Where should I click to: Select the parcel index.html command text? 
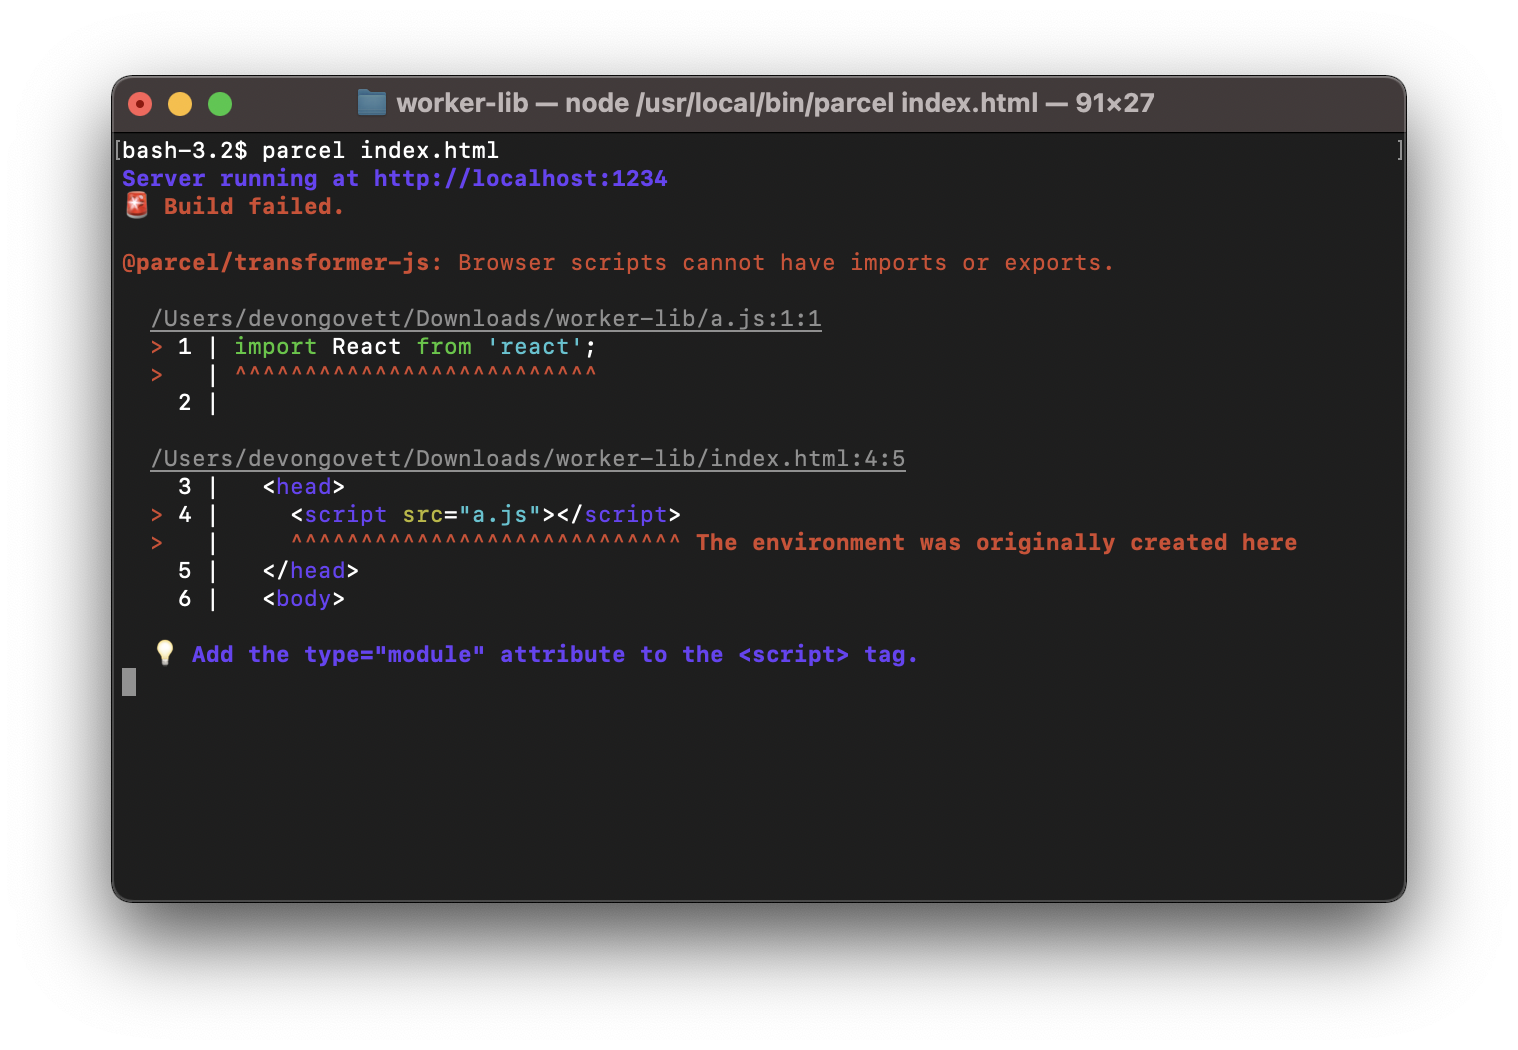pyautogui.click(x=379, y=150)
